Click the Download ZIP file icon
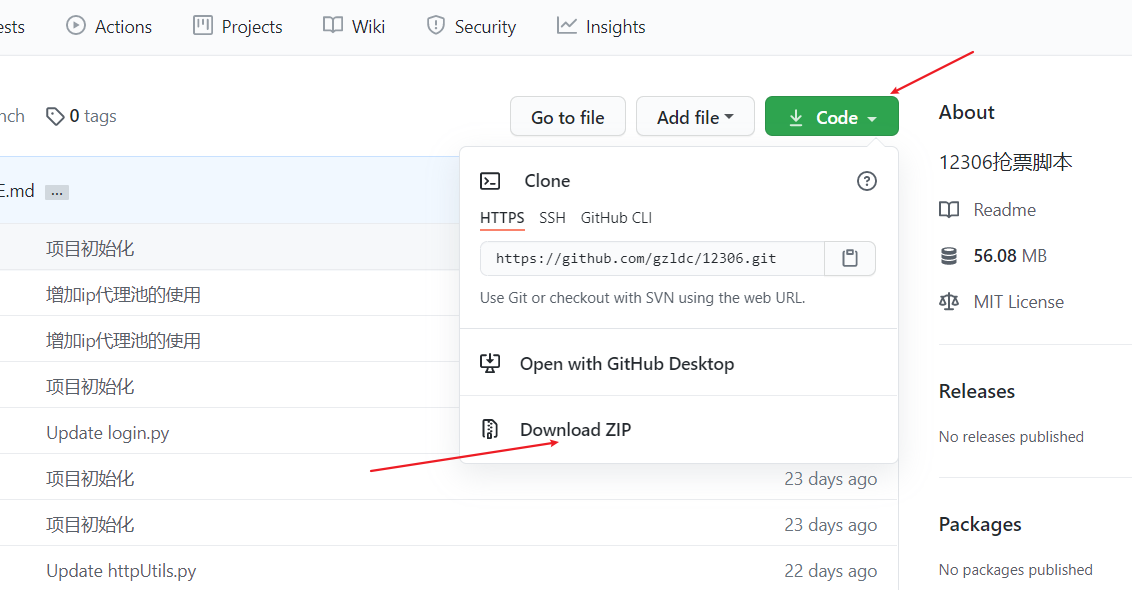Image resolution: width=1132 pixels, height=590 pixels. coord(490,429)
